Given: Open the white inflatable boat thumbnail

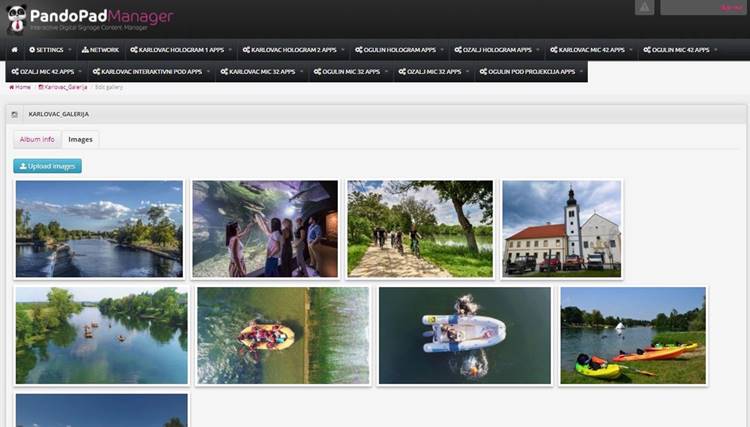Looking at the screenshot, I should click(464, 336).
